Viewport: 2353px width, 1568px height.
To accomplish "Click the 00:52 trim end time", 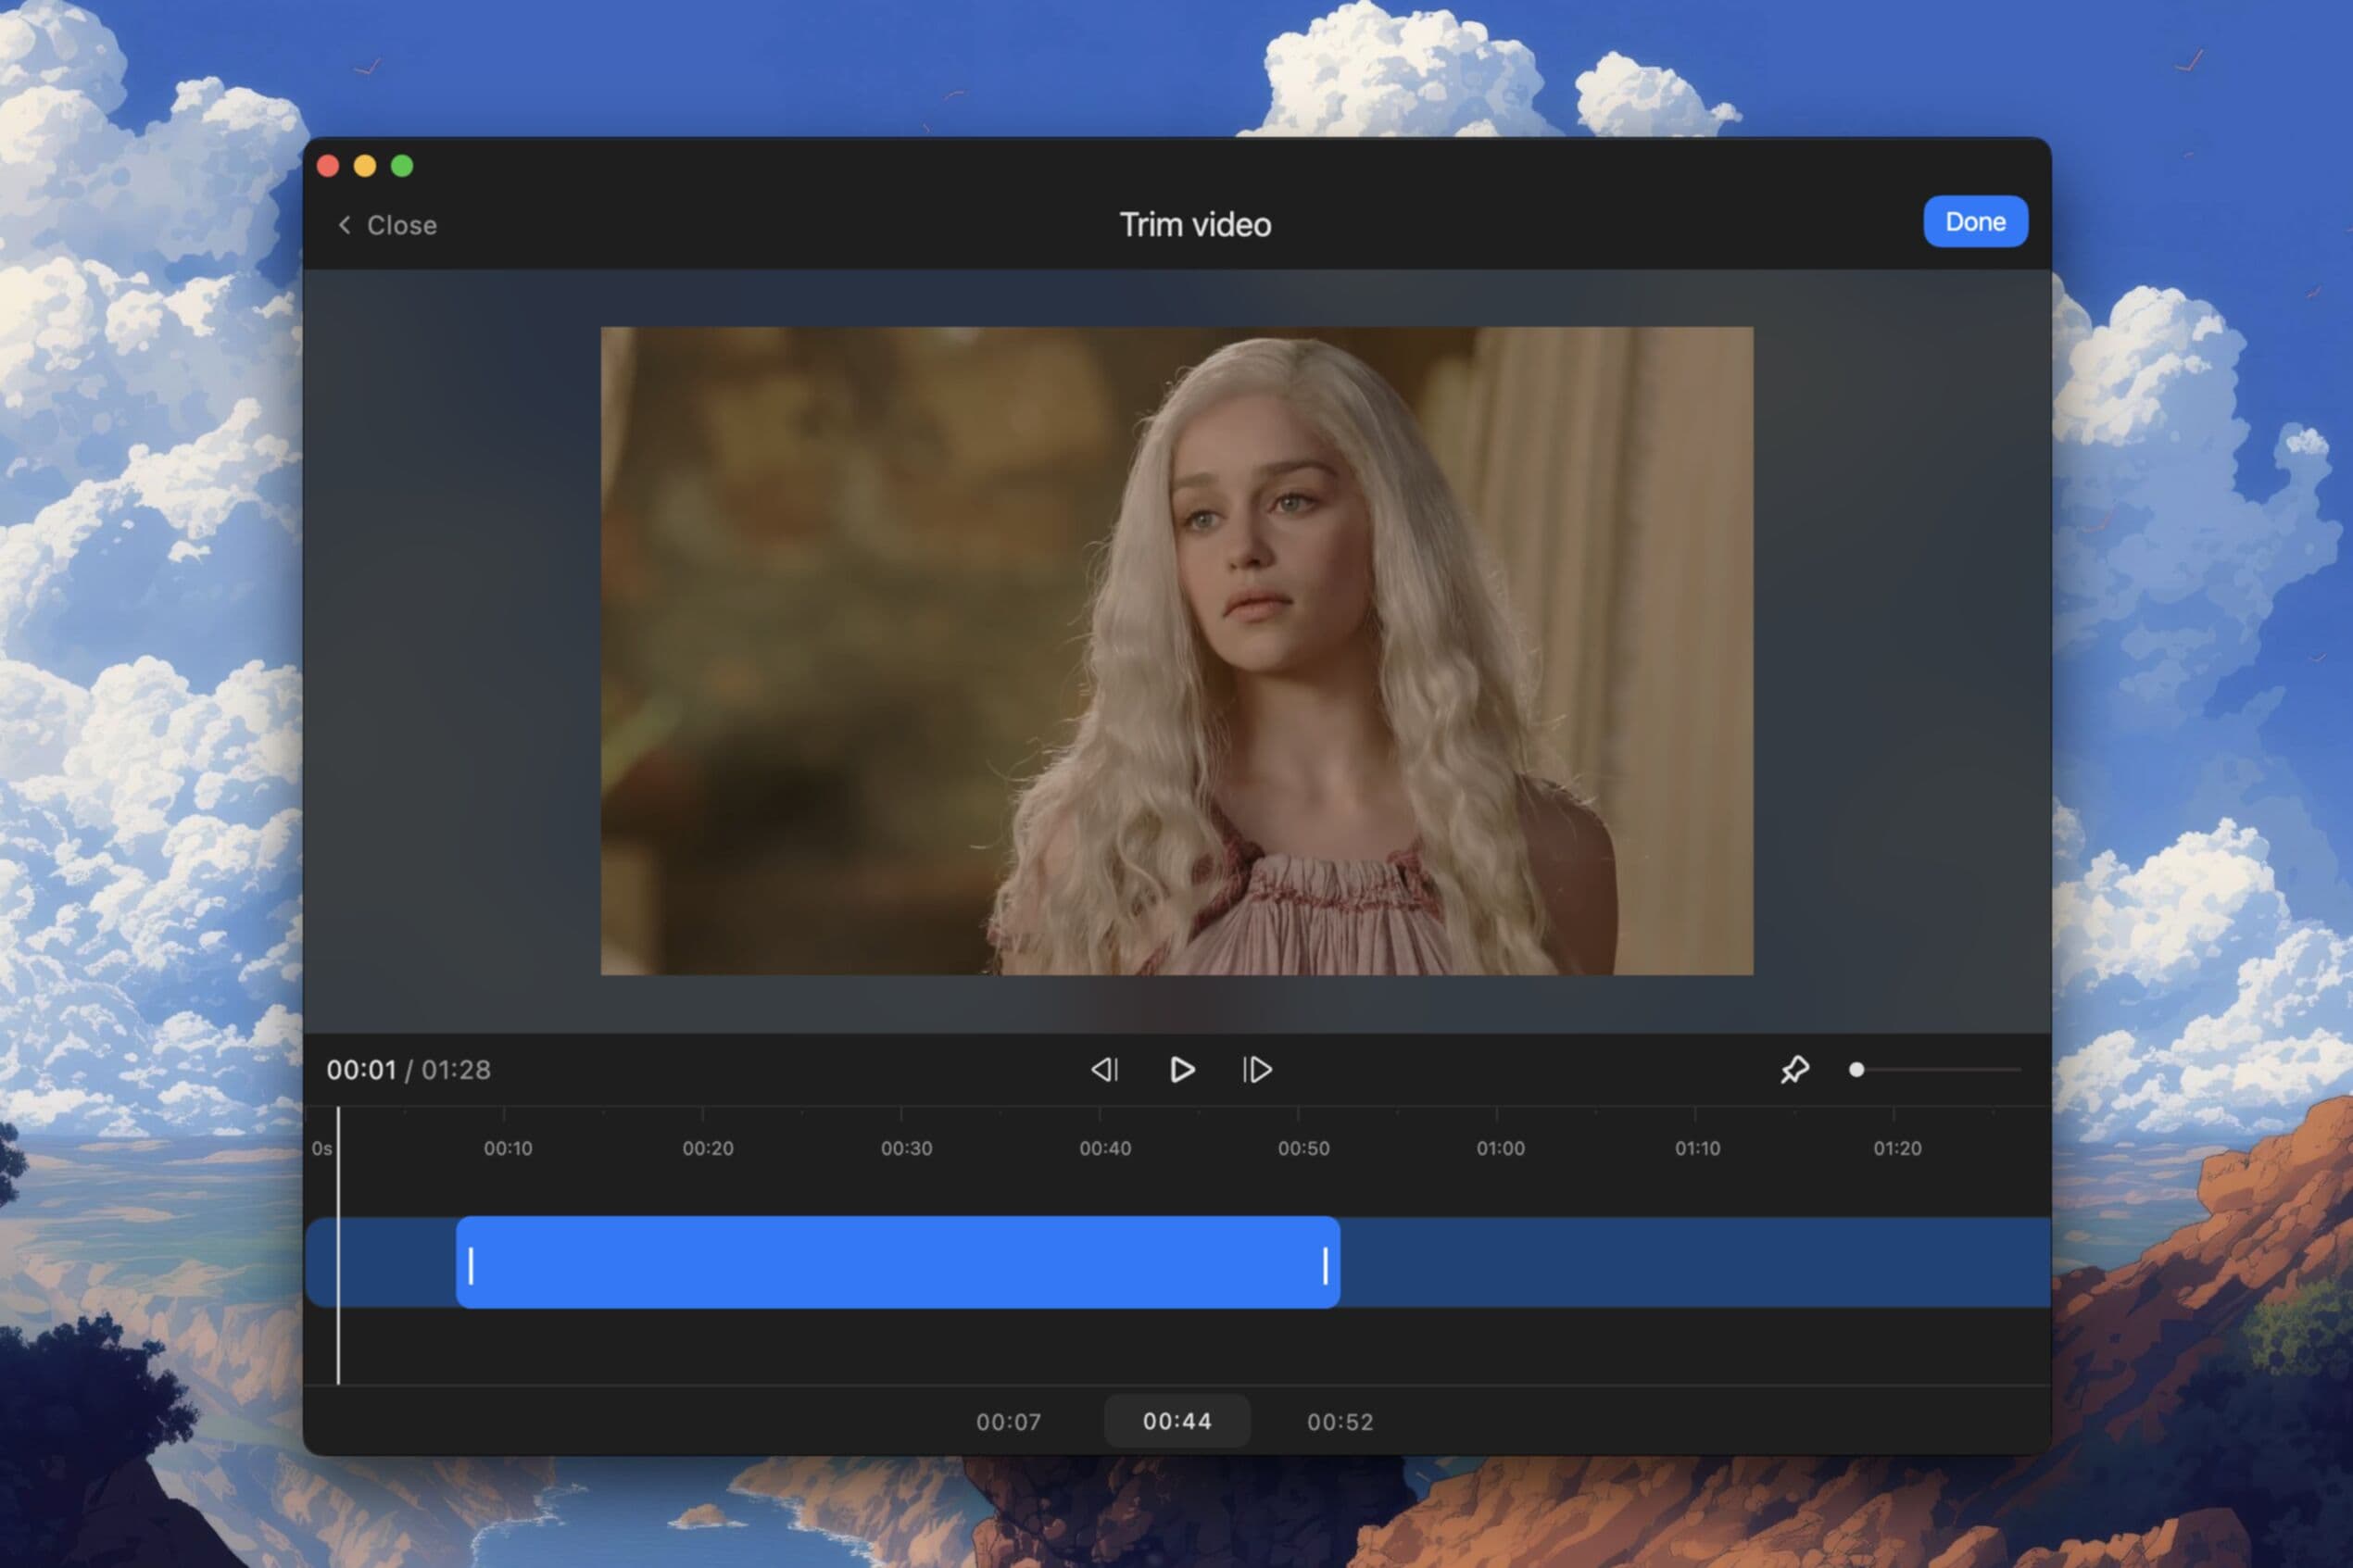I will click(x=1340, y=1422).
